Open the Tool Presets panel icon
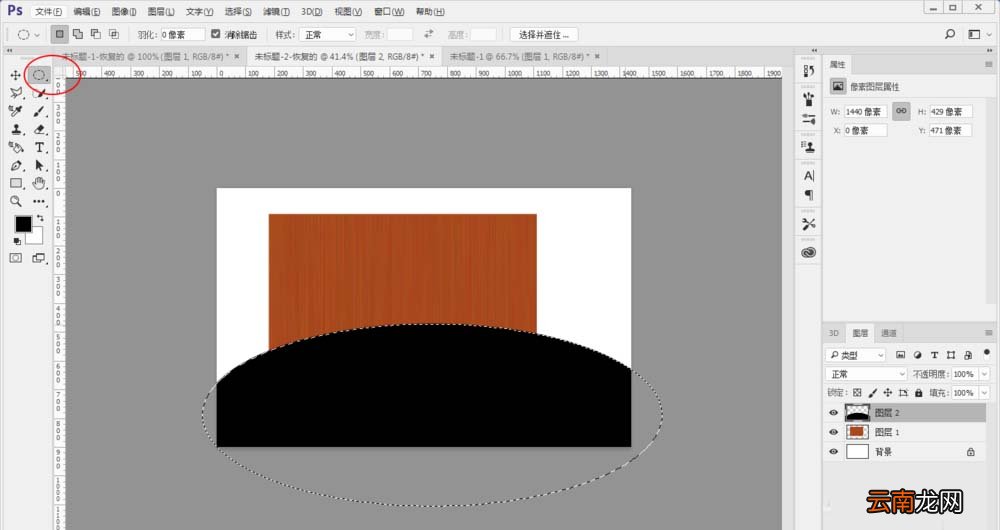The width and height of the screenshot is (1000, 530). [x=809, y=224]
